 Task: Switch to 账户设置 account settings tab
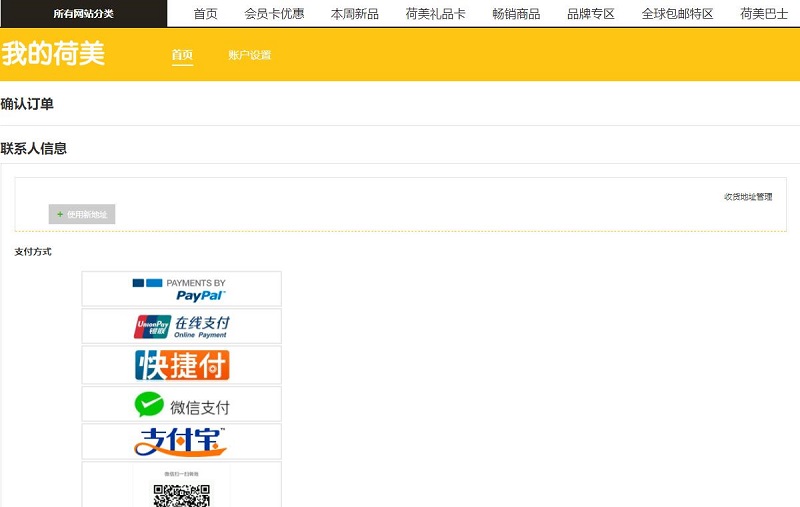pyautogui.click(x=249, y=55)
